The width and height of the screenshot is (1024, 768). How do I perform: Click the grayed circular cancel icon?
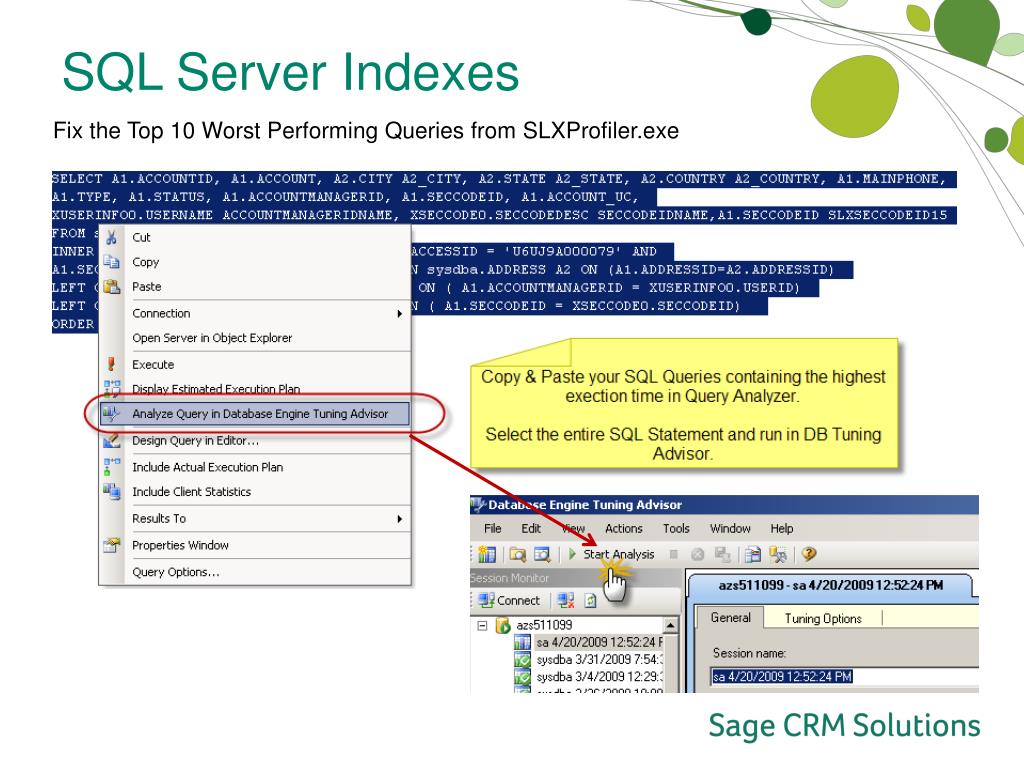pyautogui.click(x=697, y=554)
